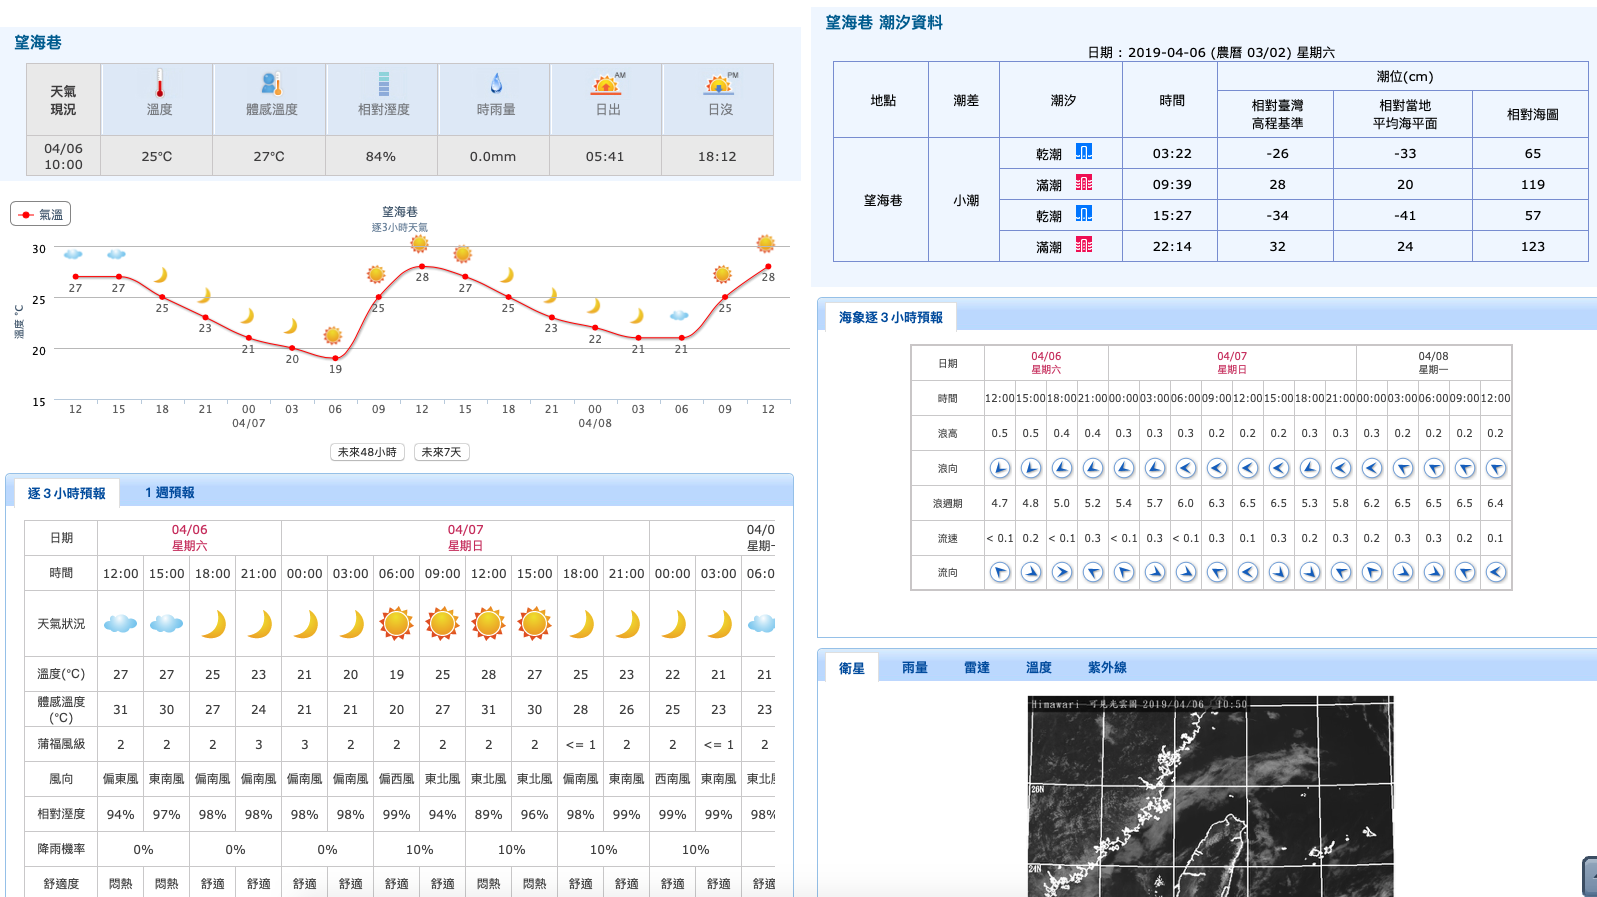Image resolution: width=1597 pixels, height=897 pixels.
Task: Click the 未來7天 button
Action: click(x=441, y=452)
